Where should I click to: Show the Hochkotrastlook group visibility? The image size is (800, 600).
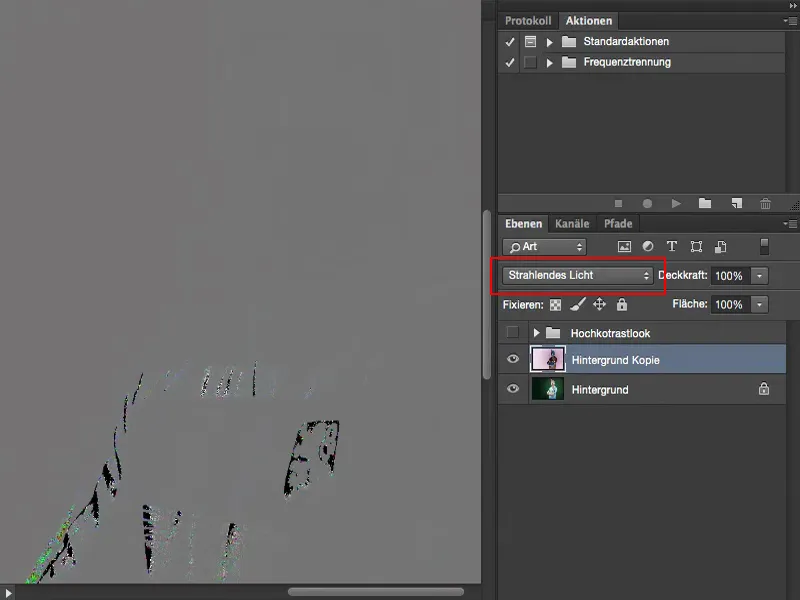[513, 333]
